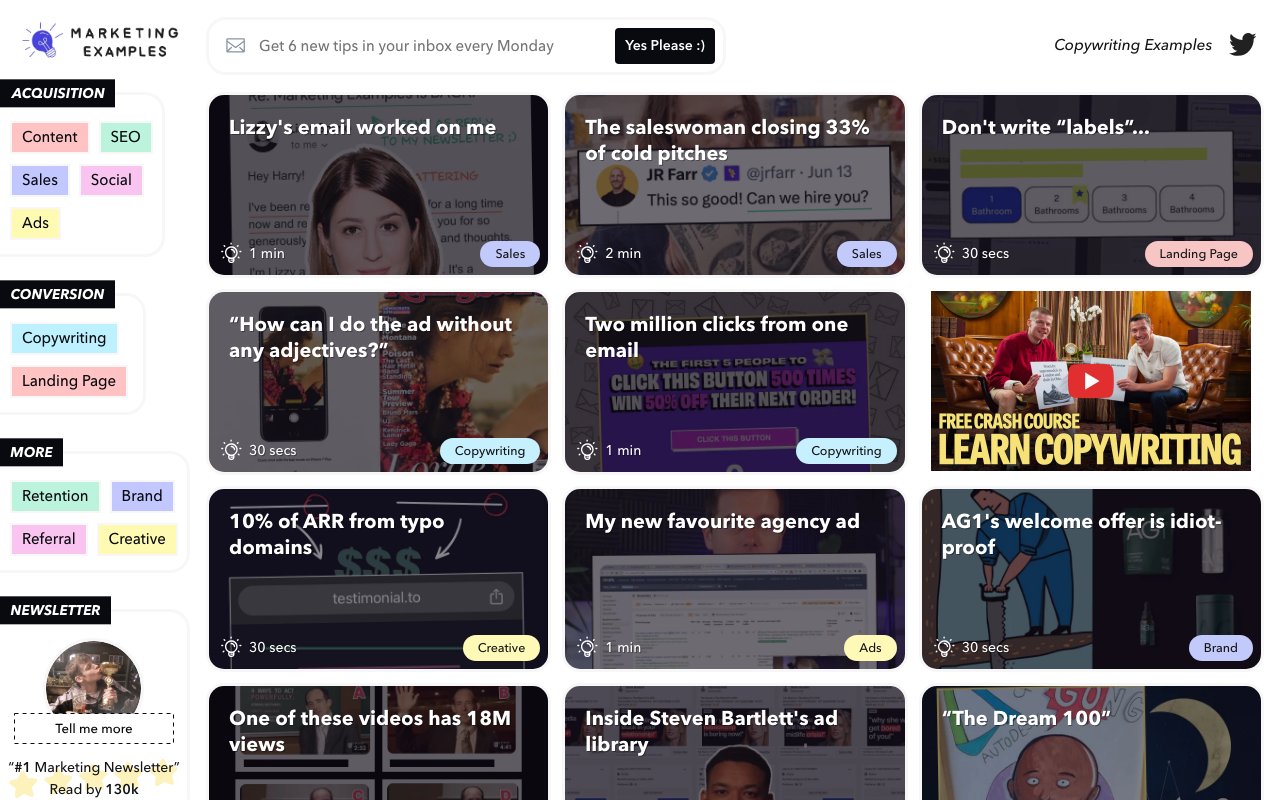This screenshot has height=800, width=1280.
Task: Choose the Copywriting filter in Conversion
Action: (64, 338)
